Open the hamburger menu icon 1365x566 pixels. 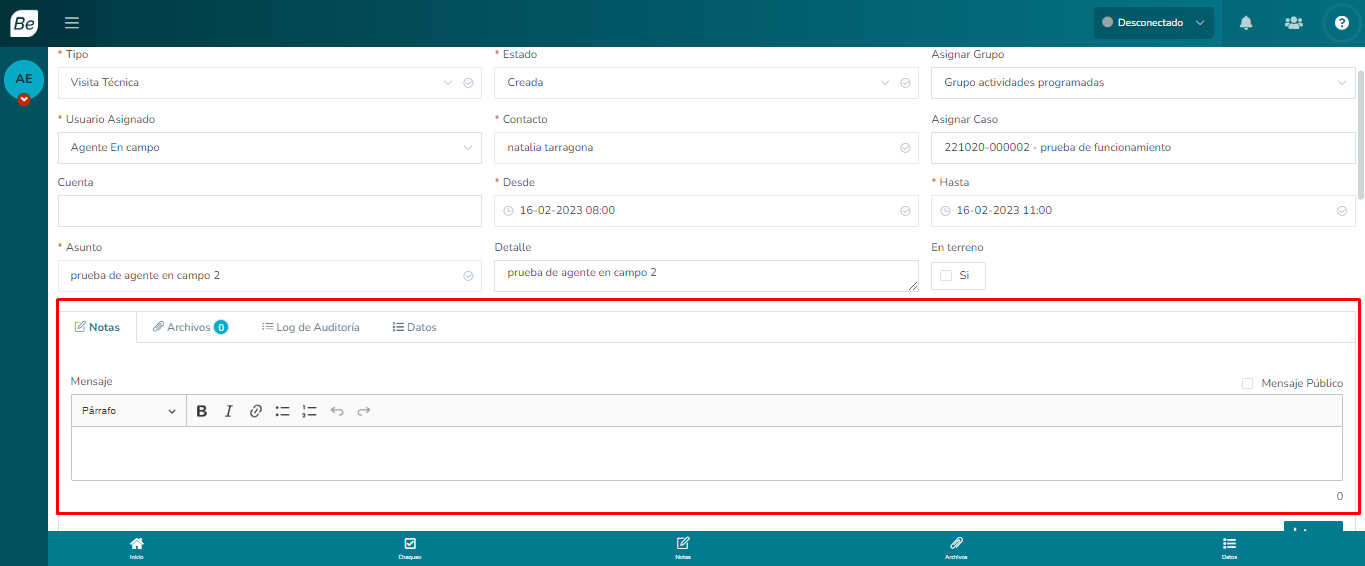click(71, 23)
